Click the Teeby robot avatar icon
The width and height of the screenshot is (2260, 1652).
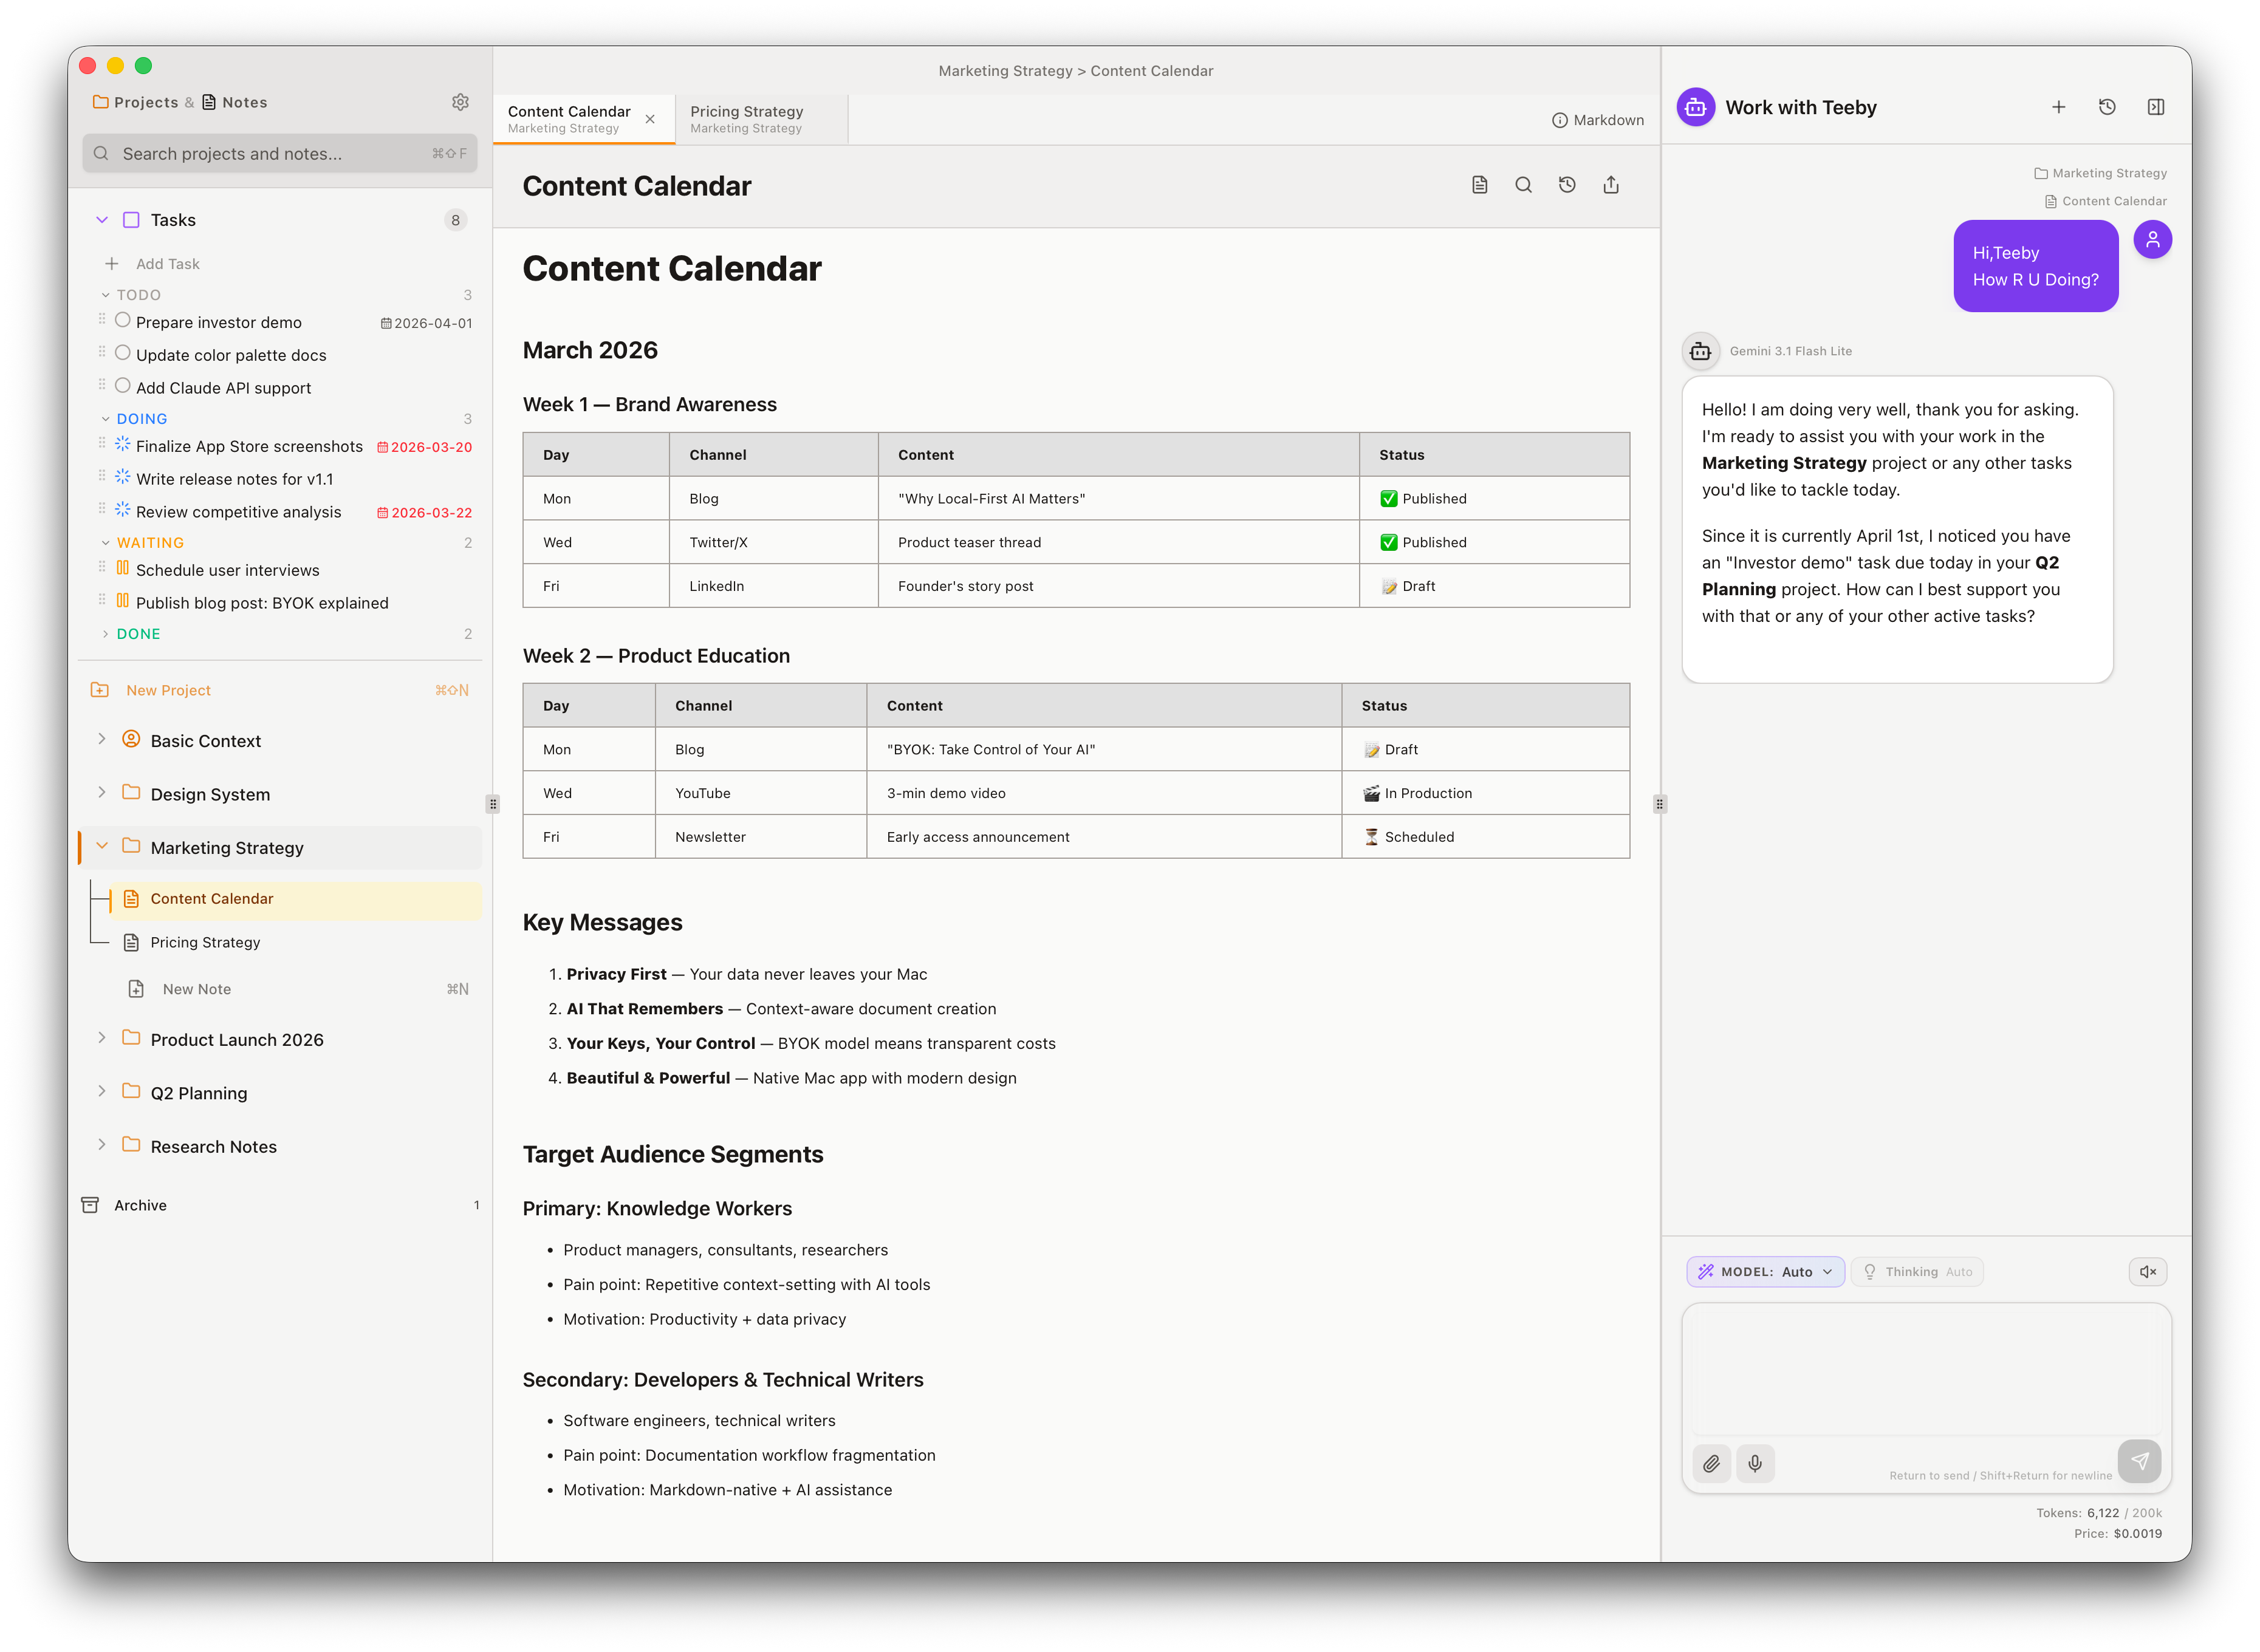[x=1696, y=107]
